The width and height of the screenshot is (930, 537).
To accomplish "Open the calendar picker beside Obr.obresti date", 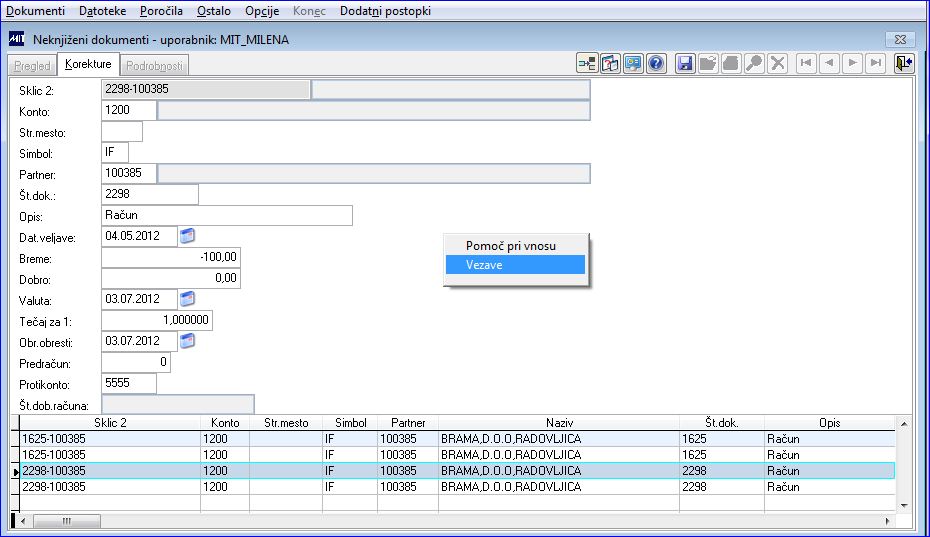I will coord(187,341).
